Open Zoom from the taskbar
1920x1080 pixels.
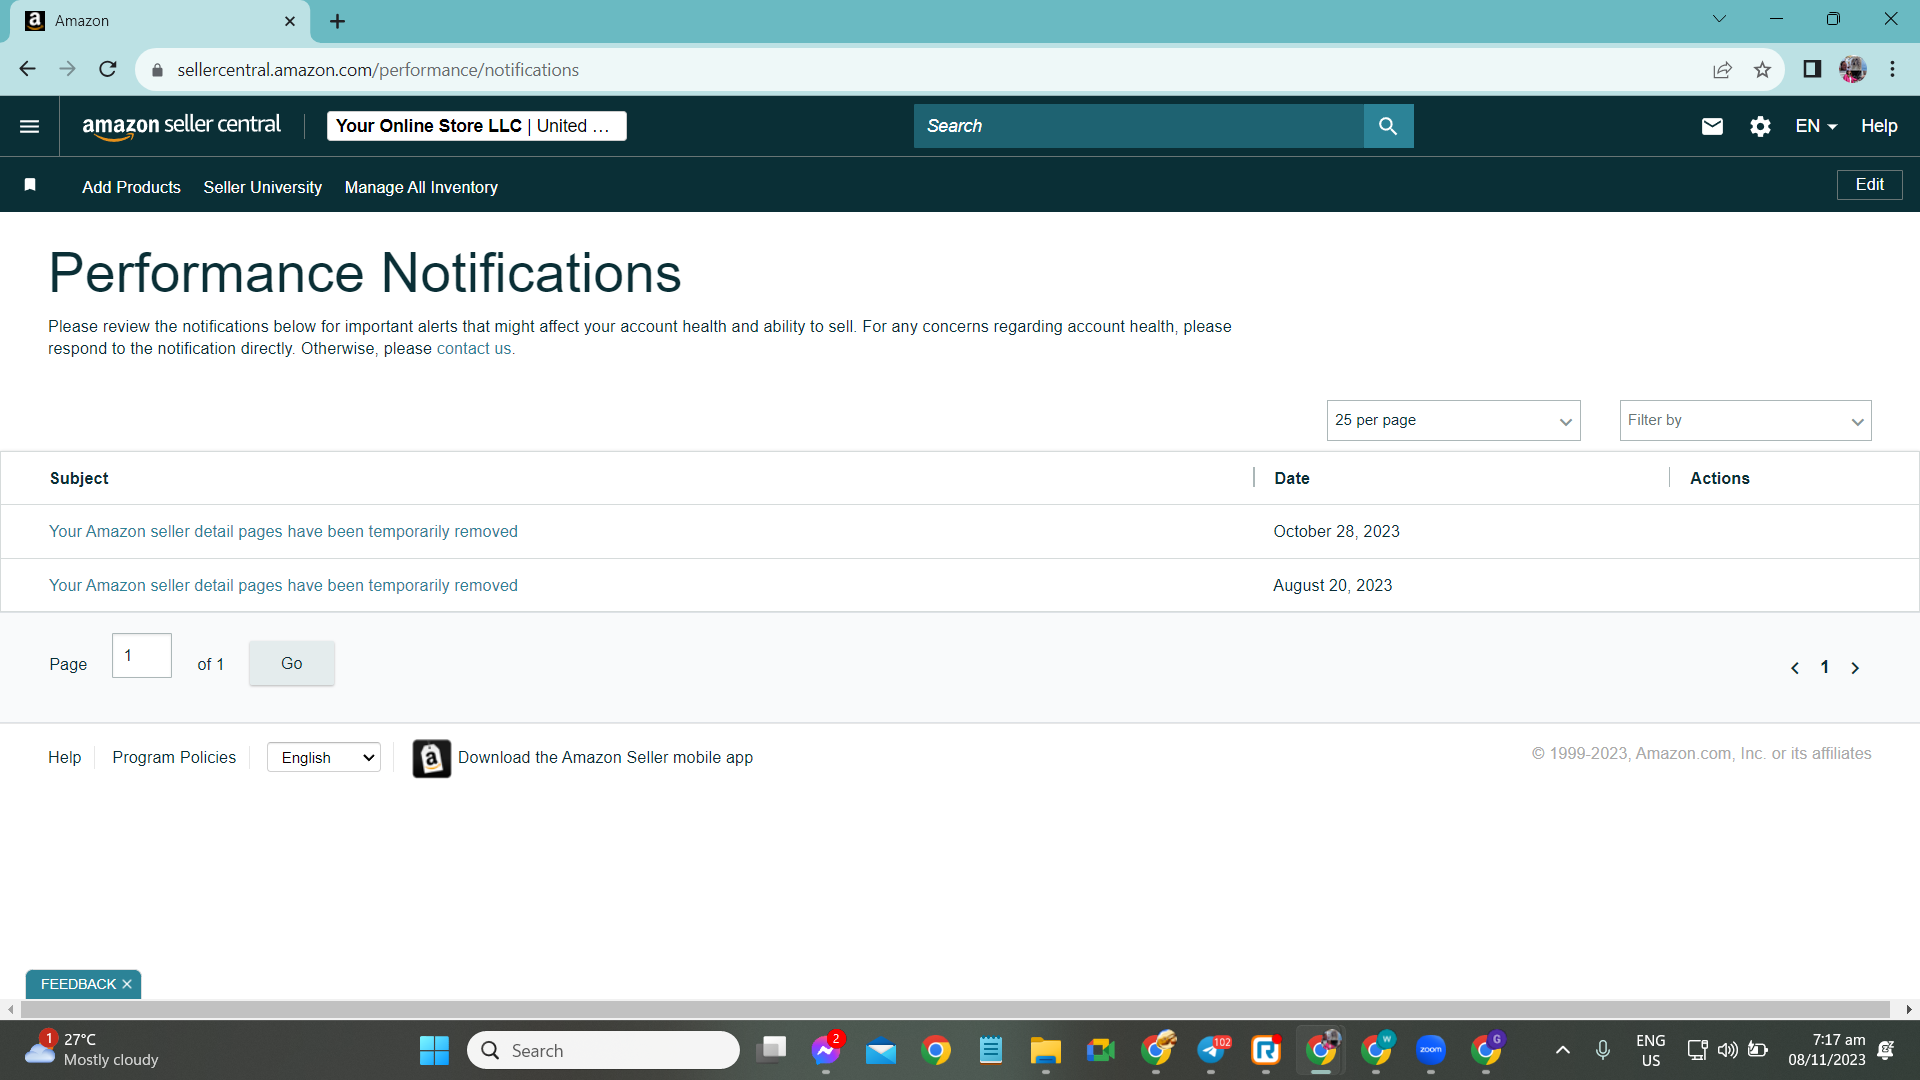1431,1050
